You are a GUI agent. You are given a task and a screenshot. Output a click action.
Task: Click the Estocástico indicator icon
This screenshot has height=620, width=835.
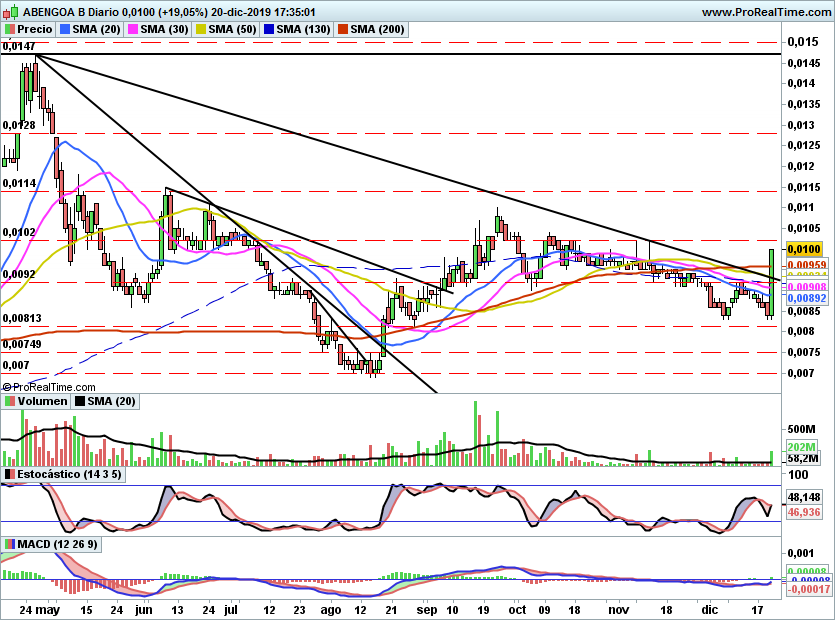[x=9, y=473]
